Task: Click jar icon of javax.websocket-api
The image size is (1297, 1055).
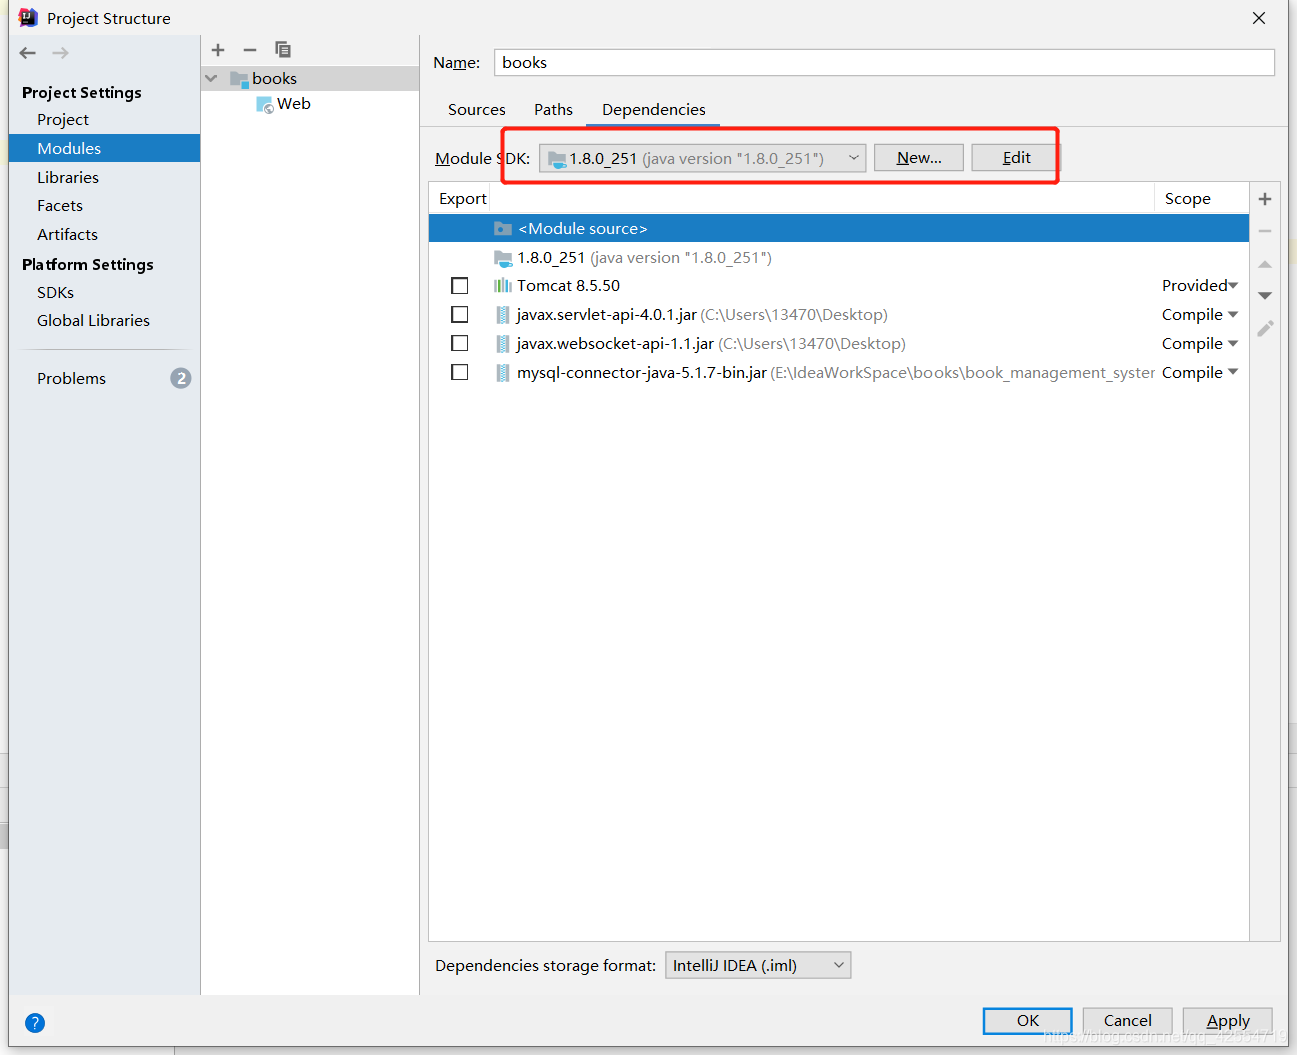Action: tap(503, 344)
